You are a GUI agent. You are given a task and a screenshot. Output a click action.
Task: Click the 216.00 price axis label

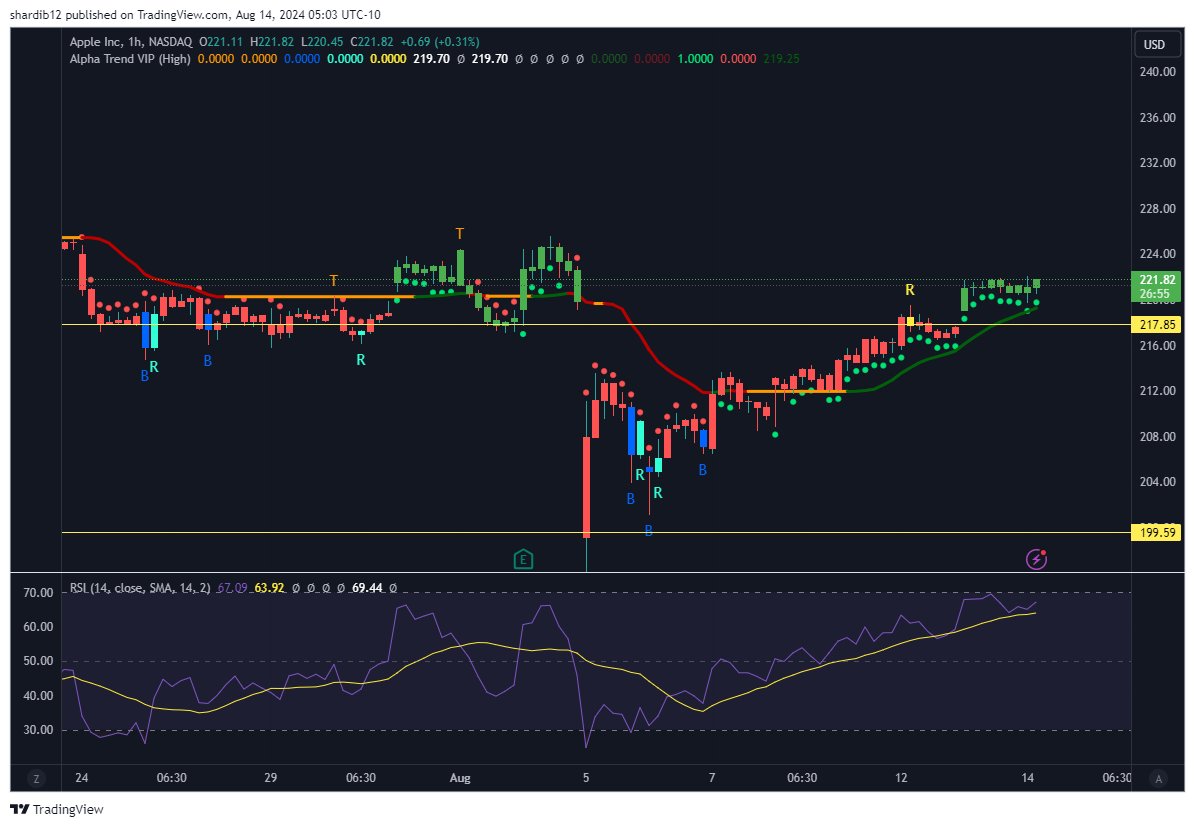click(1157, 345)
